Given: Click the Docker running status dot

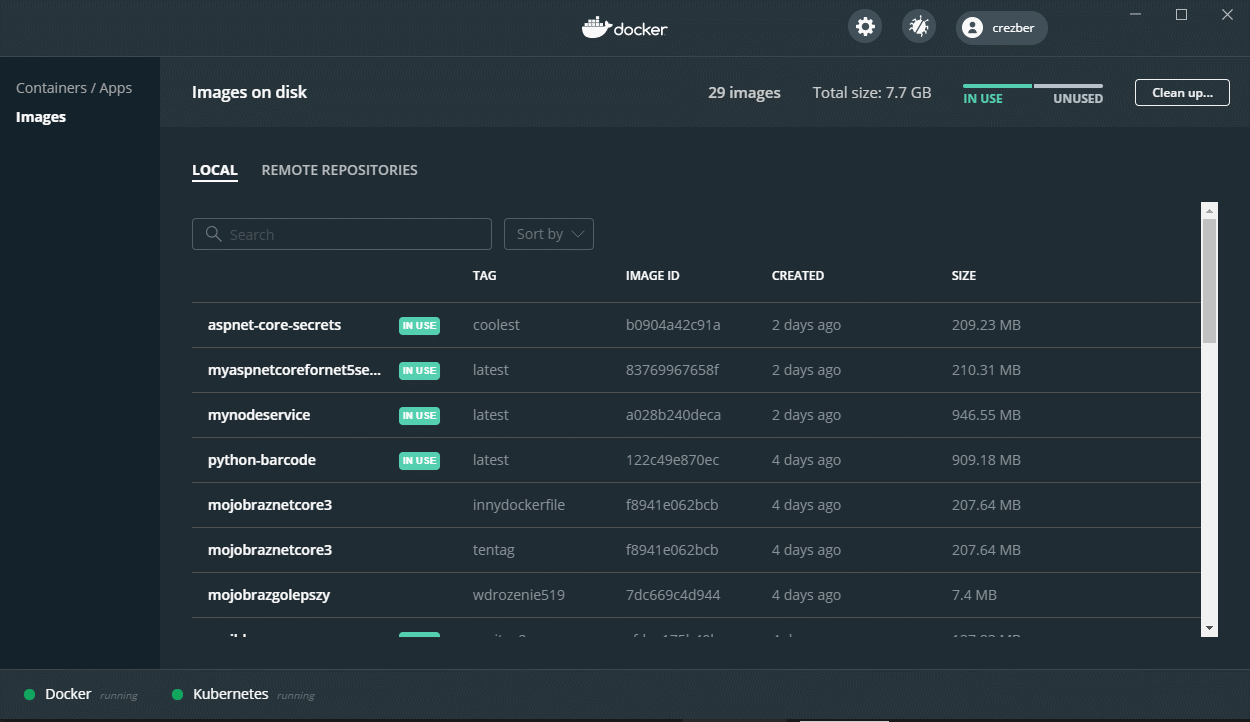Looking at the screenshot, I should (x=29, y=694).
